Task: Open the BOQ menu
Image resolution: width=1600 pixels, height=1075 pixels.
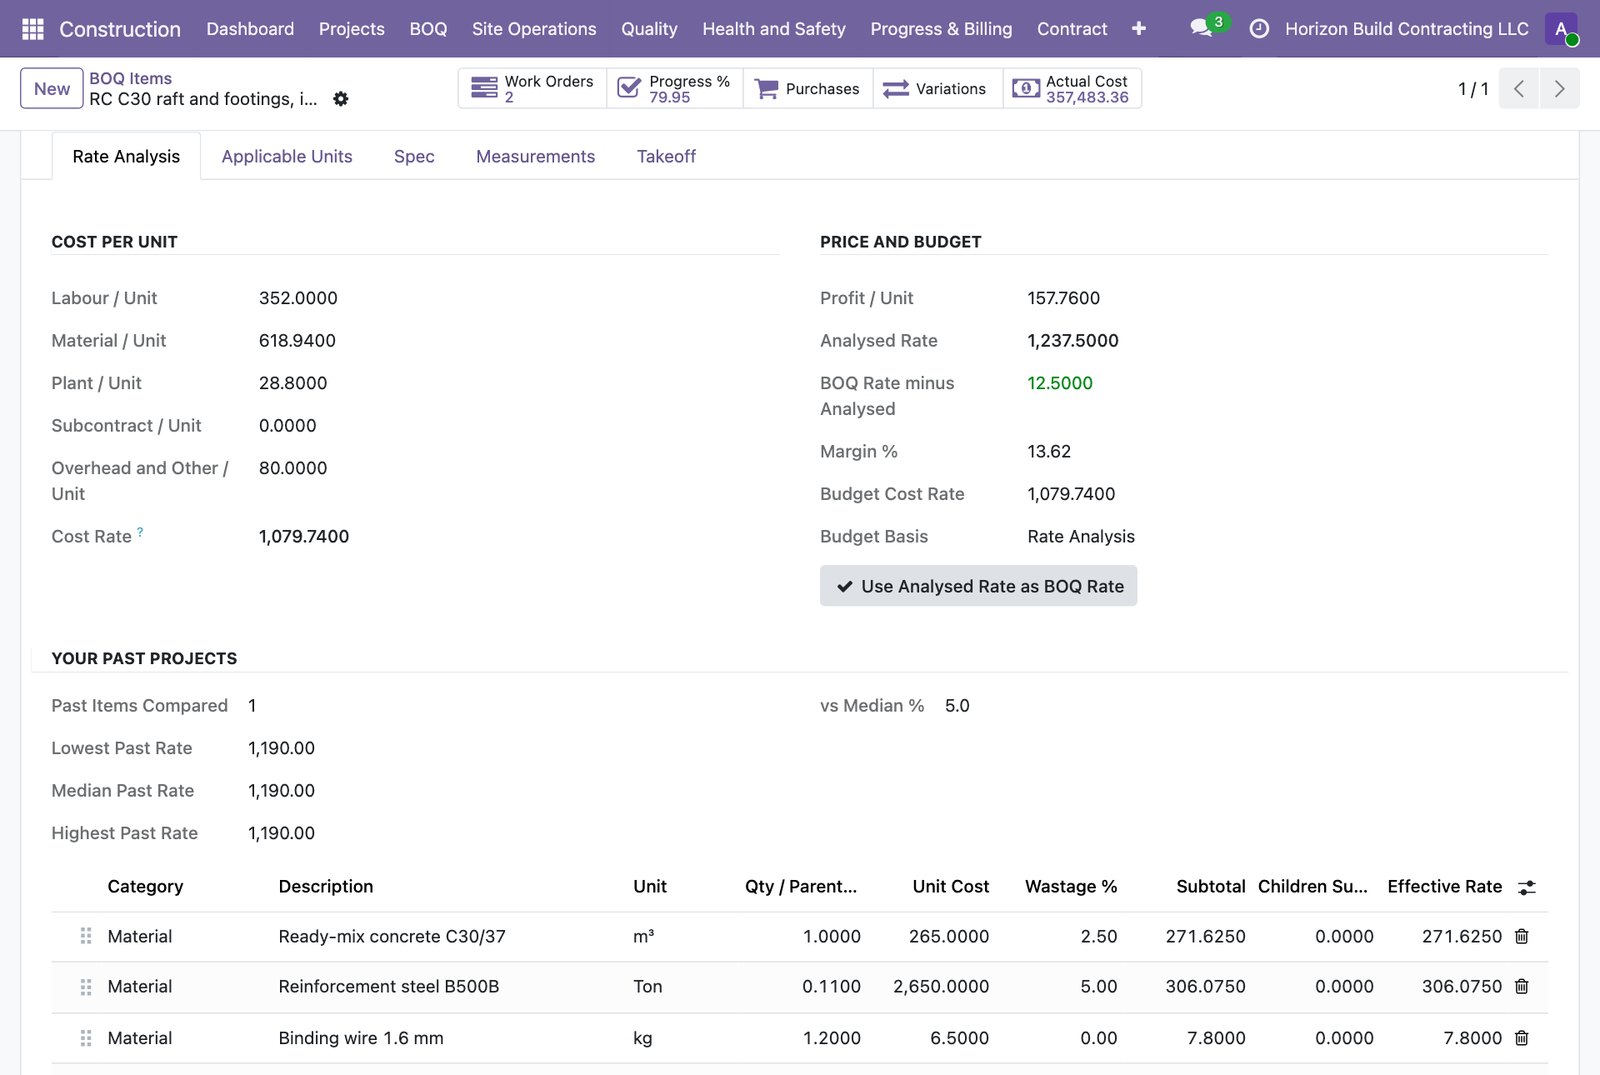Action: pos(428,29)
